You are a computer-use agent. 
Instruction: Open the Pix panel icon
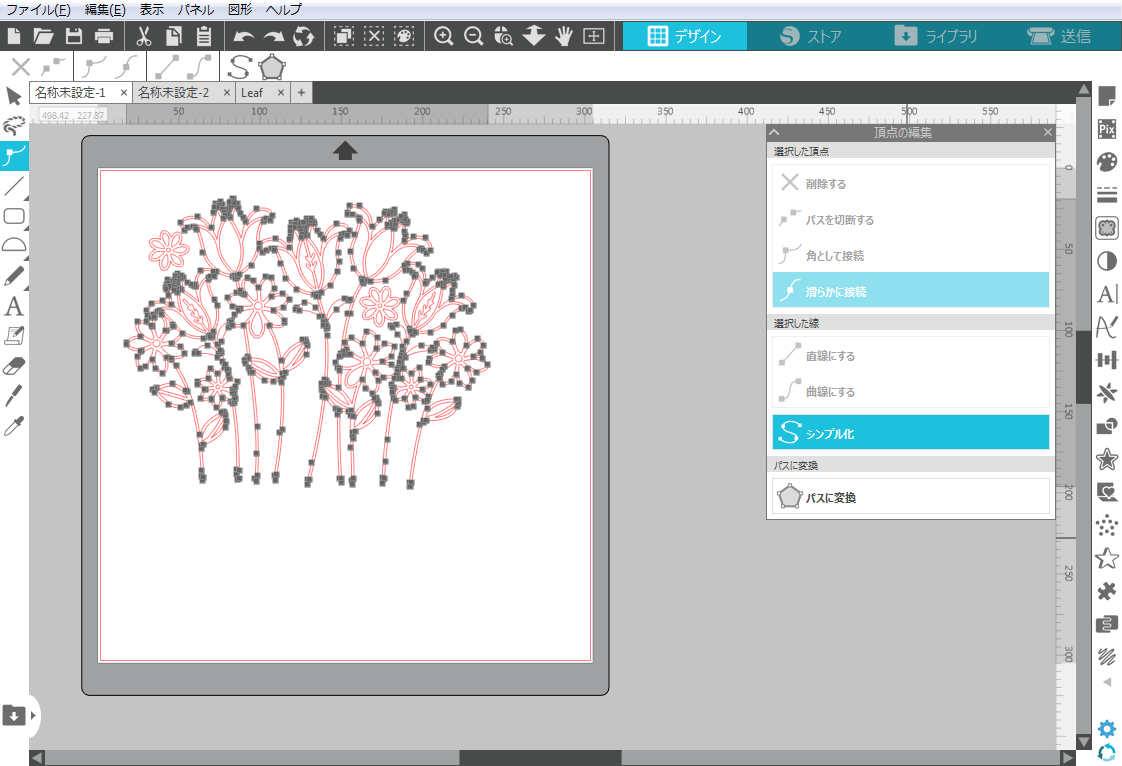[x=1106, y=128]
